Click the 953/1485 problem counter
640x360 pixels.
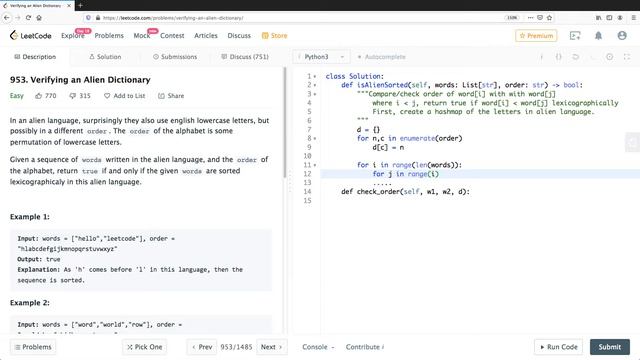point(236,347)
